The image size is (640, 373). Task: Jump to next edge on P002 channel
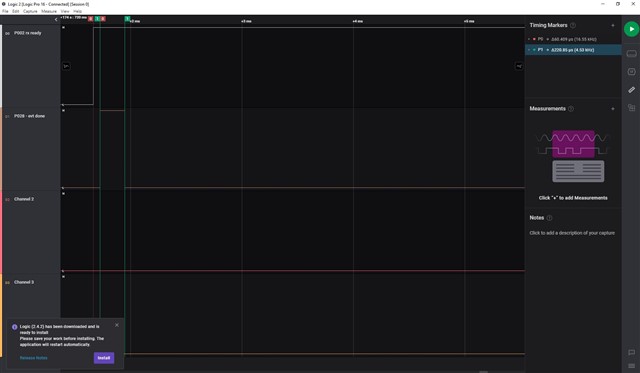pos(519,66)
